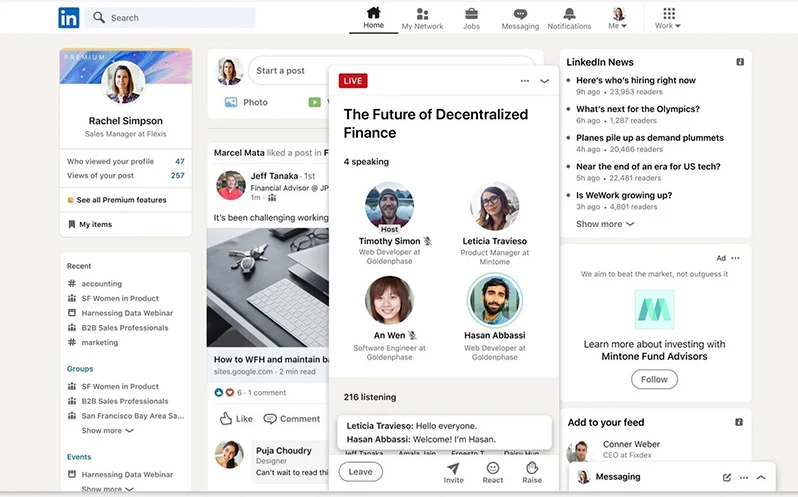Screen dimensions: 798x497
Task: Raise your hand in the room
Action: tap(532, 473)
